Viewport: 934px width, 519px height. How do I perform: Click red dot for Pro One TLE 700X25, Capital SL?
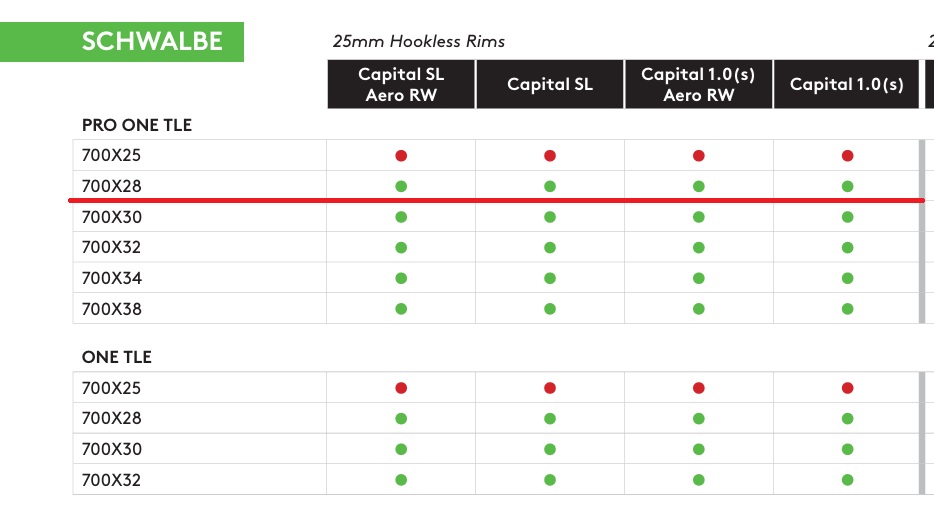click(550, 156)
